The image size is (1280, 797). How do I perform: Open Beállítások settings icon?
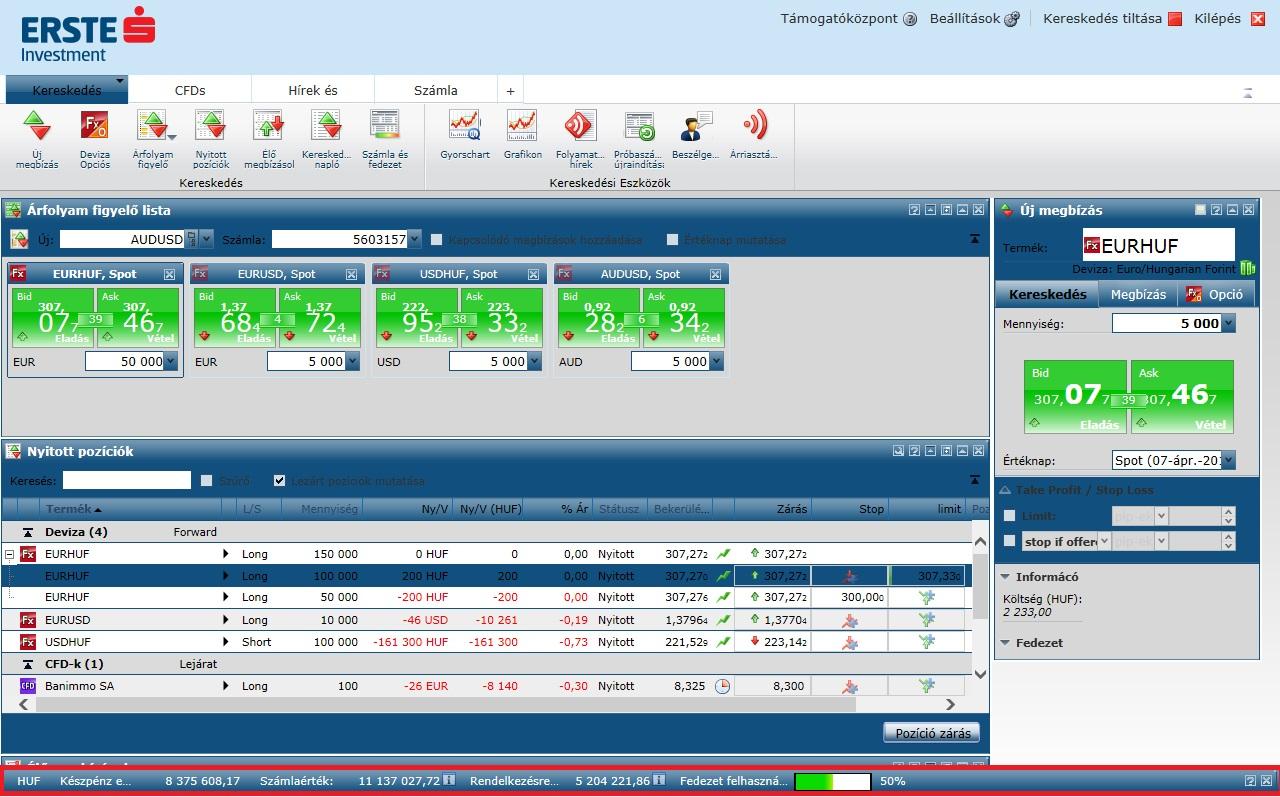(1012, 19)
